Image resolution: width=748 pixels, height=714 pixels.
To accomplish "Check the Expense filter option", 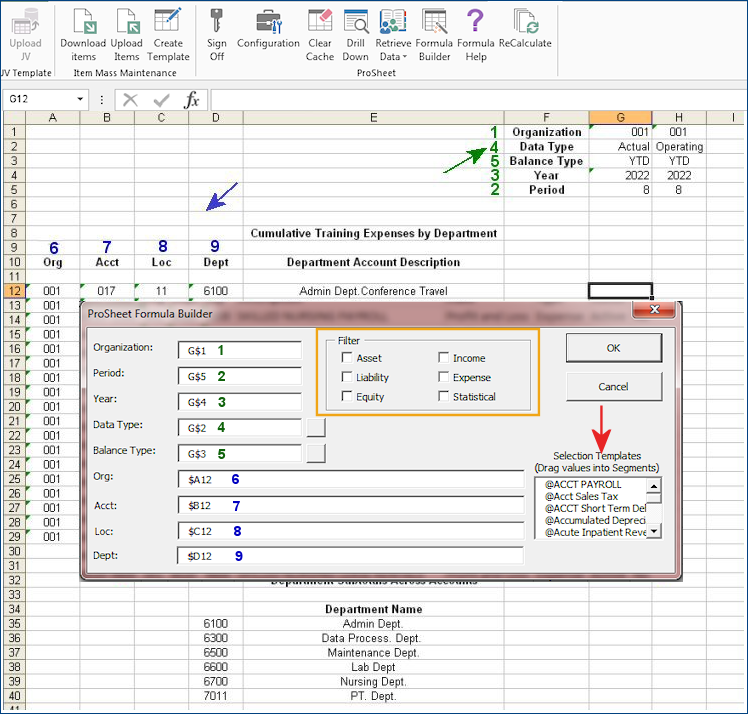I will click(x=444, y=378).
